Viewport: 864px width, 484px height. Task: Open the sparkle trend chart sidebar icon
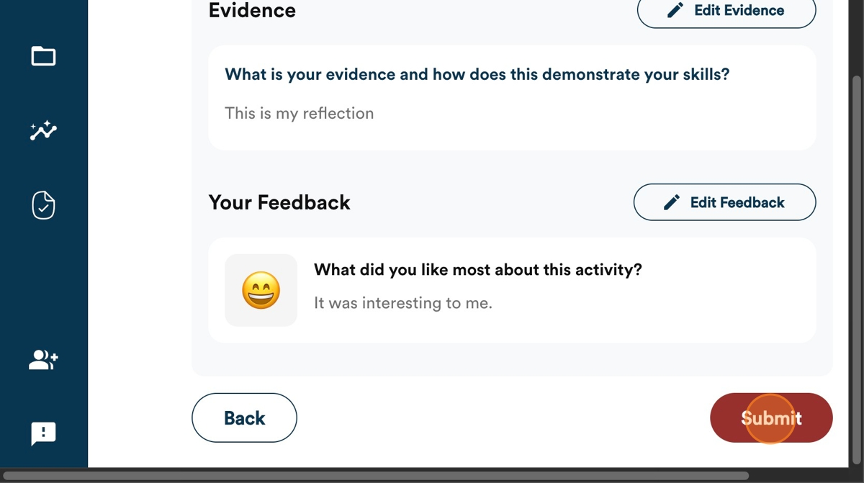click(x=44, y=131)
